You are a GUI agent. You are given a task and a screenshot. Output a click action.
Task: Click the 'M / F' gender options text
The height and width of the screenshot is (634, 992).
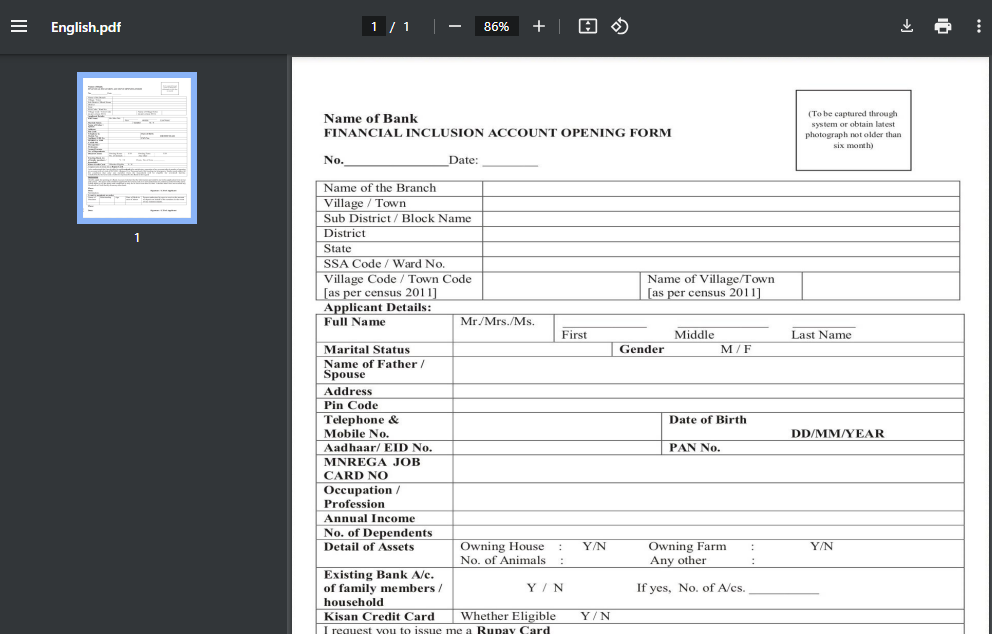736,349
